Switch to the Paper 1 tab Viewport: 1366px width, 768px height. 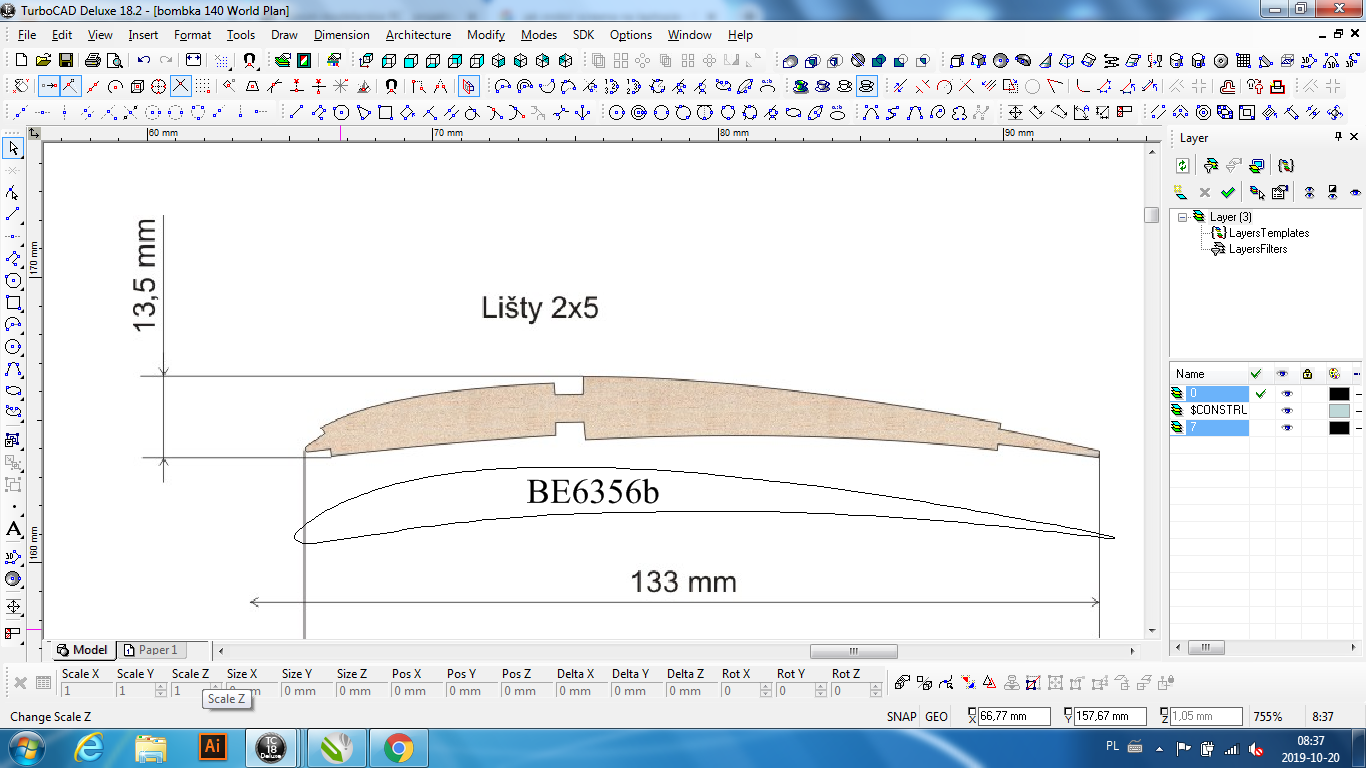157,650
